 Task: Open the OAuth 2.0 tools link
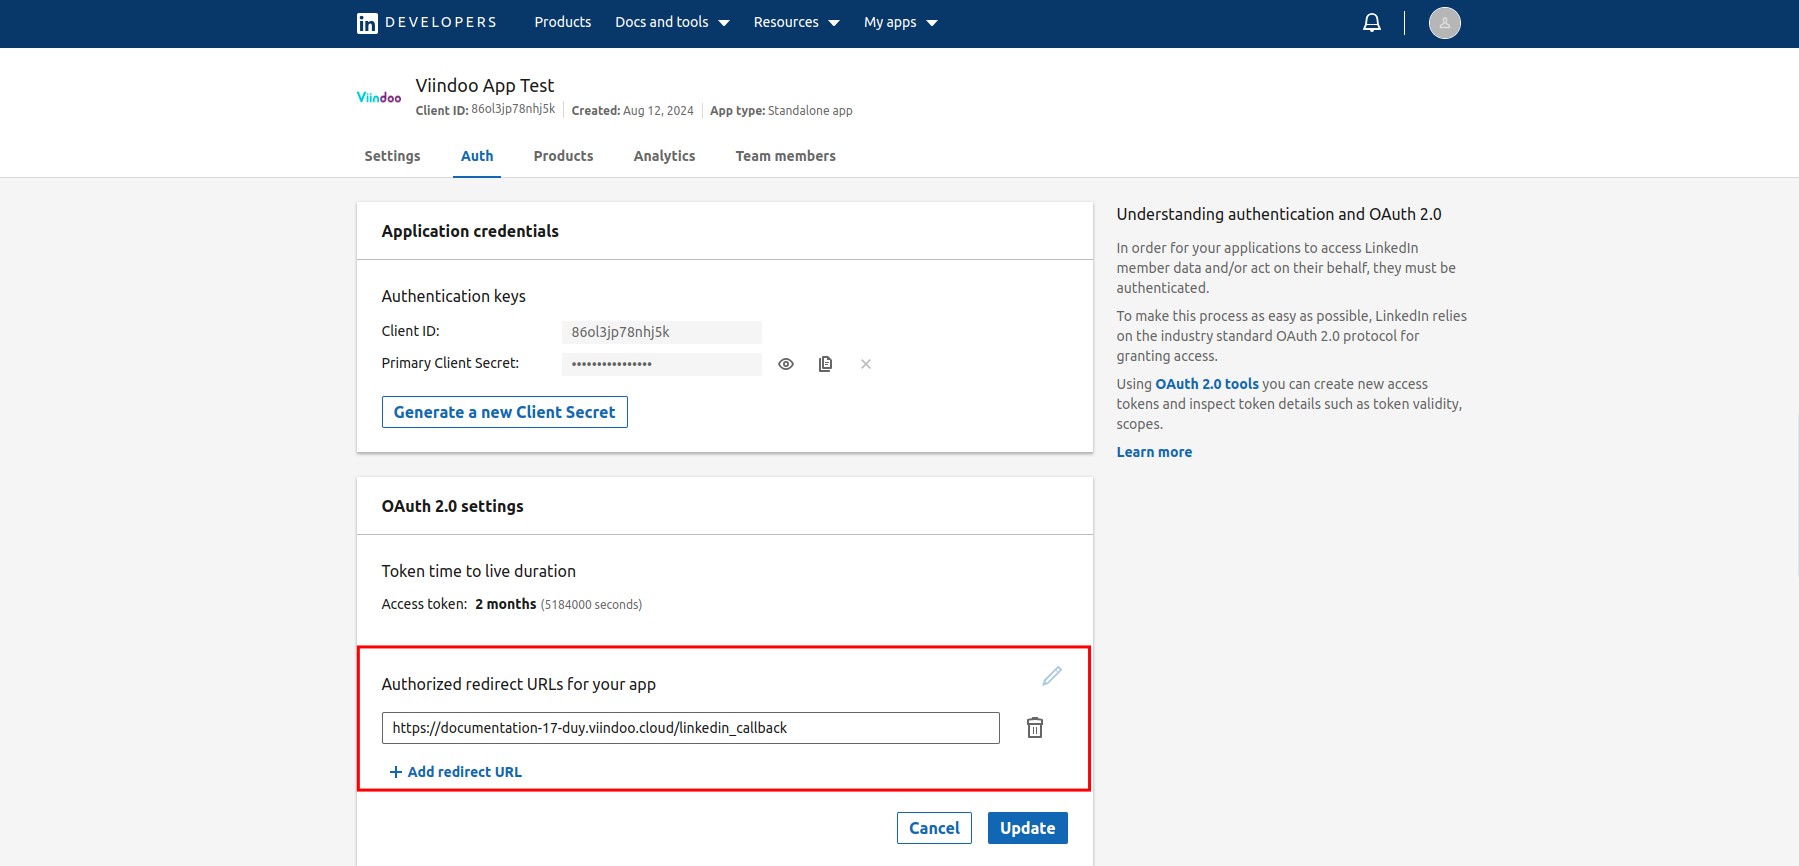point(1207,384)
